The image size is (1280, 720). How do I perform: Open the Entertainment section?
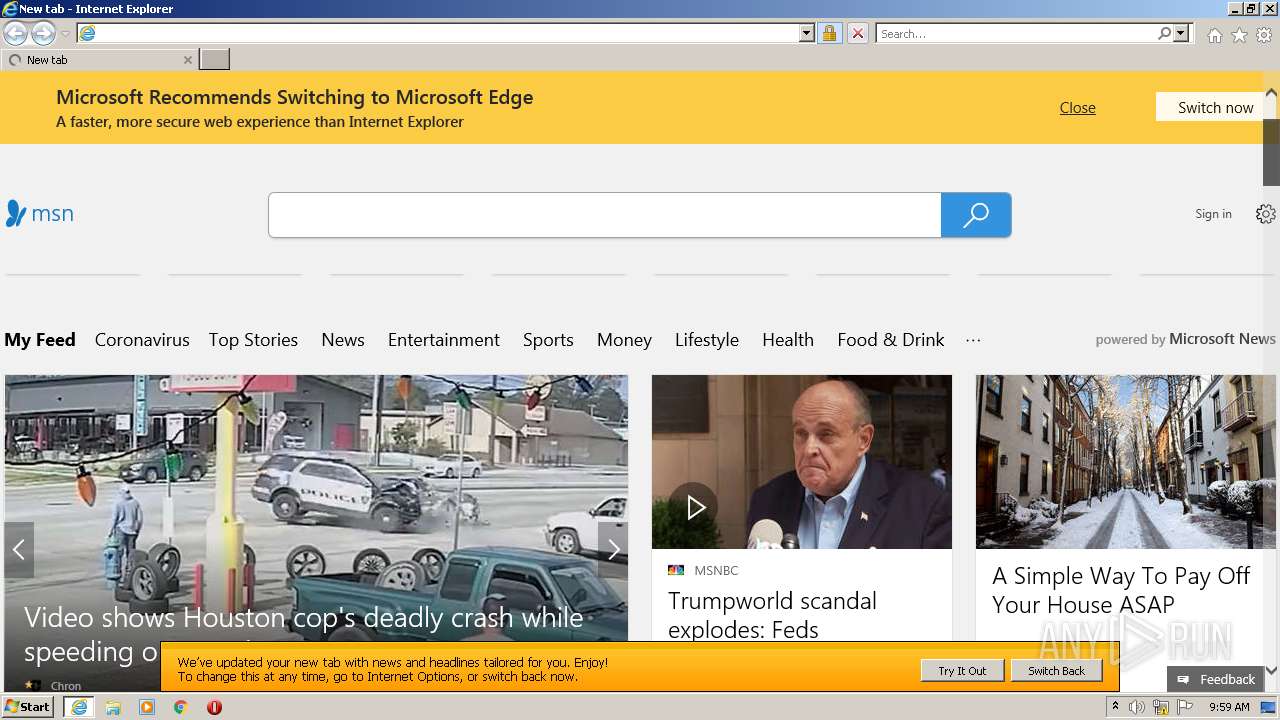tap(444, 340)
